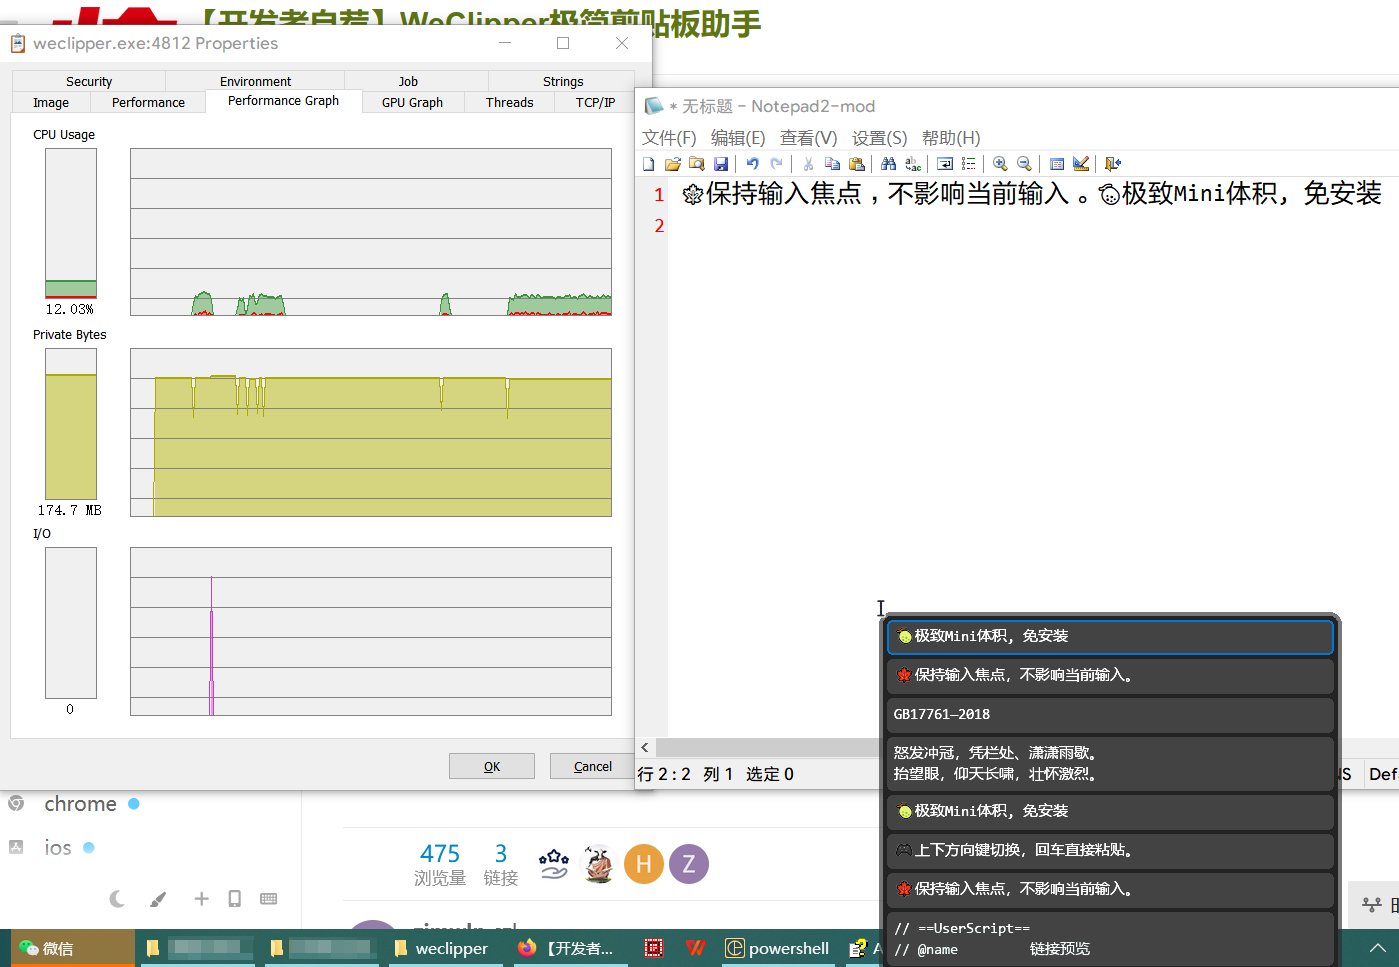
Task: Click the New document icon in Notepad2
Action: (649, 164)
